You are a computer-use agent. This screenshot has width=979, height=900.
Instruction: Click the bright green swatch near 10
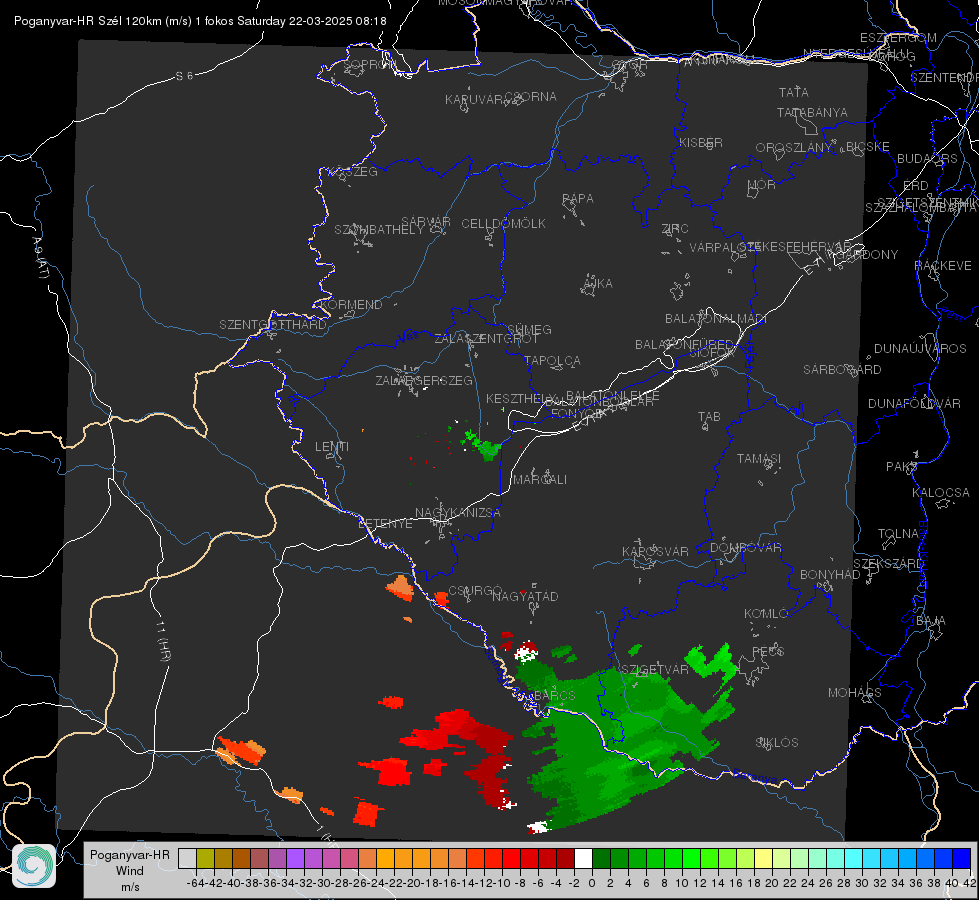pyautogui.click(x=691, y=858)
